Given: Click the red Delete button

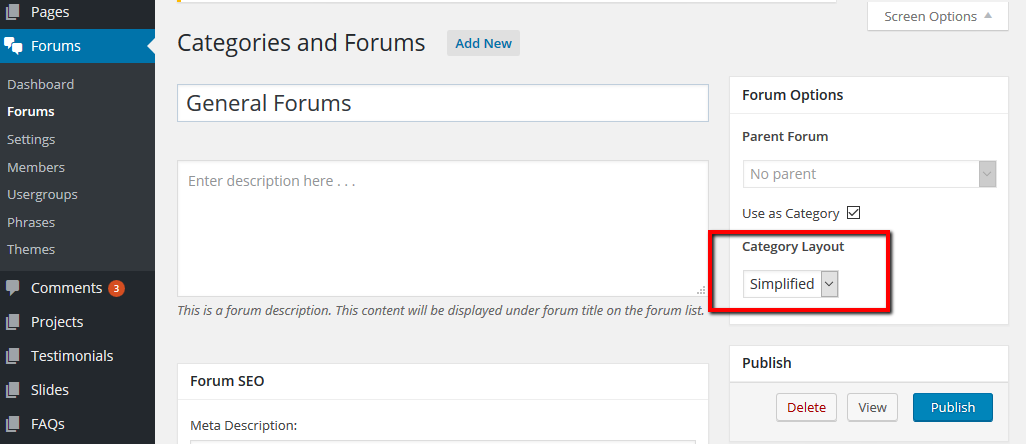Looking at the screenshot, I should [x=806, y=407].
